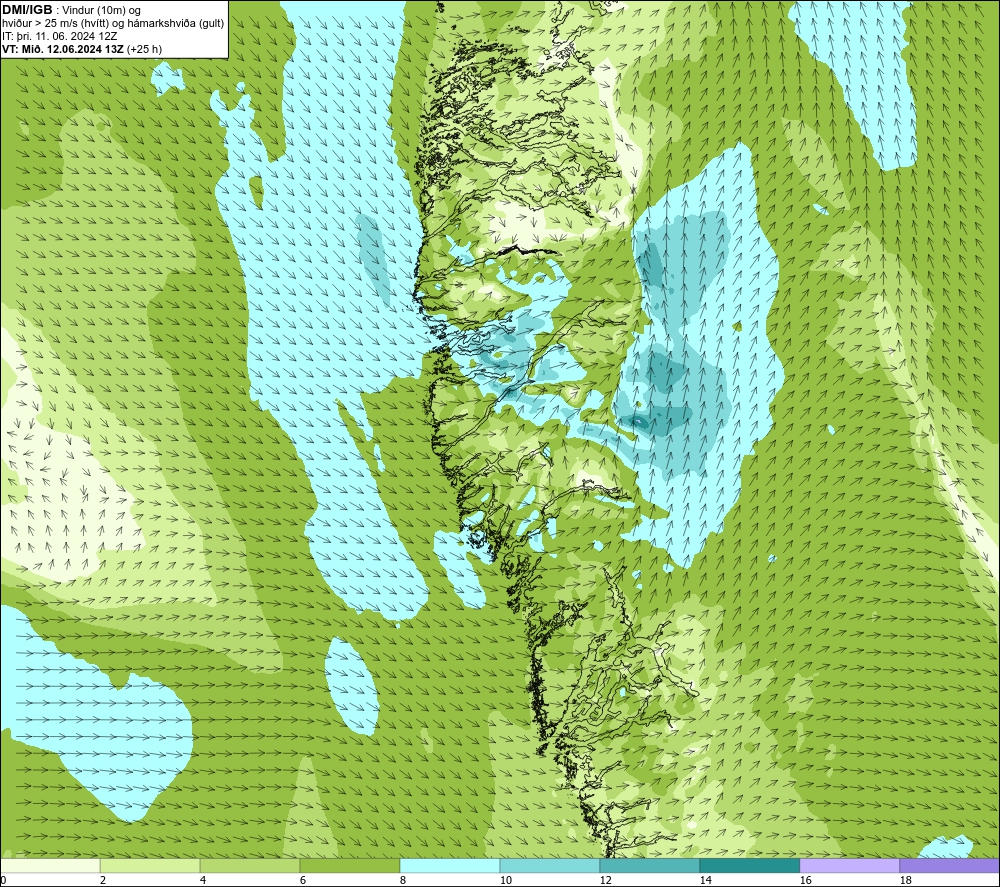The image size is (1000, 887).
Task: Click the '(+25 h)' forecast offset text
Action: (144, 49)
